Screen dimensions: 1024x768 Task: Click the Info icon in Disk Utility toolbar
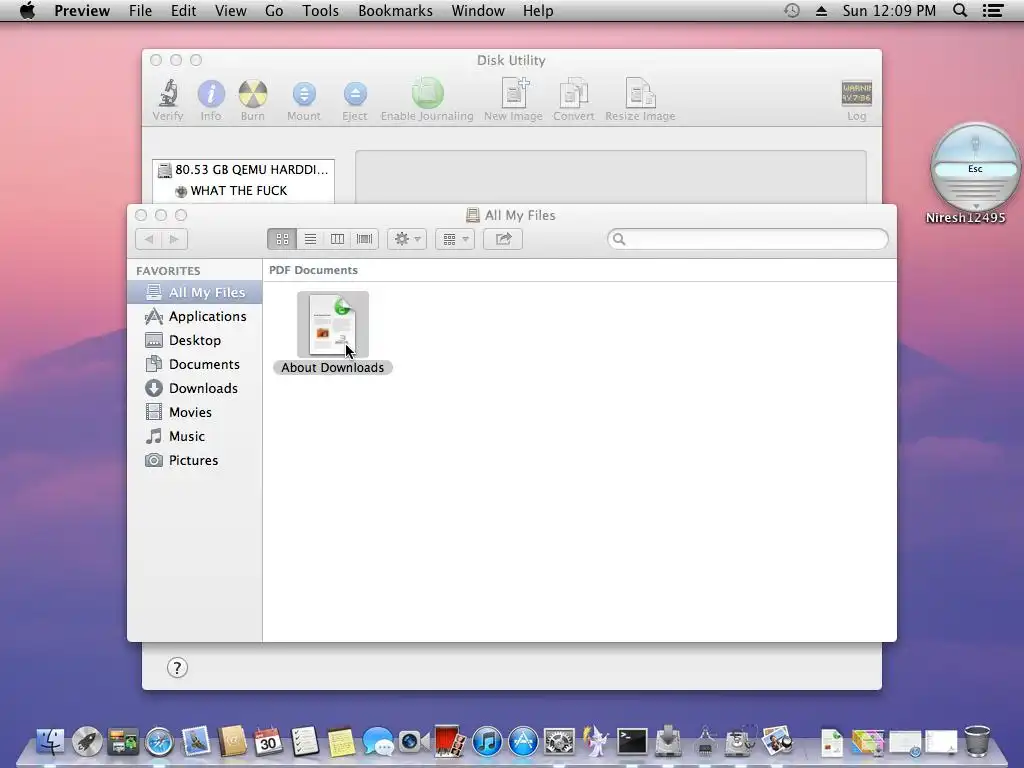point(211,93)
